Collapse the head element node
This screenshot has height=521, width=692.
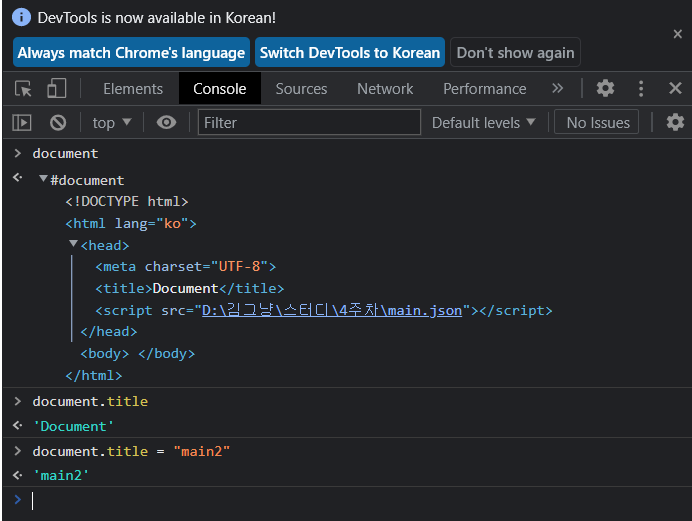[x=74, y=244]
